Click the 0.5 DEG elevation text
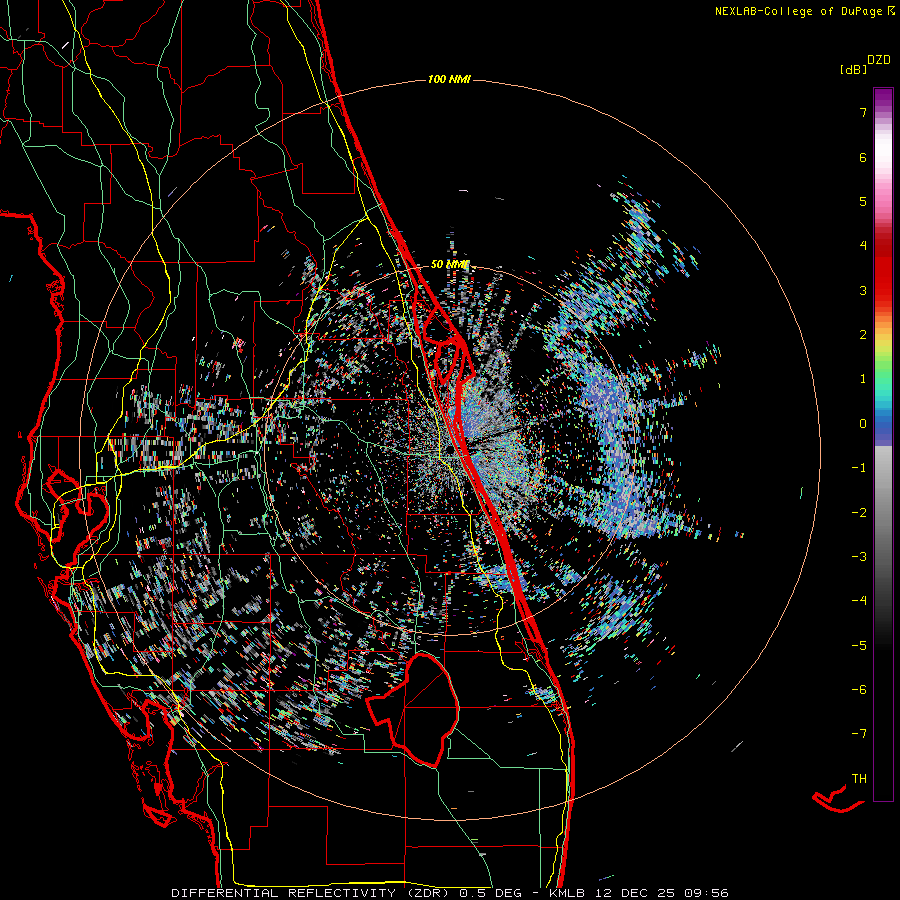Screen dimensions: 900x900 [x=491, y=893]
